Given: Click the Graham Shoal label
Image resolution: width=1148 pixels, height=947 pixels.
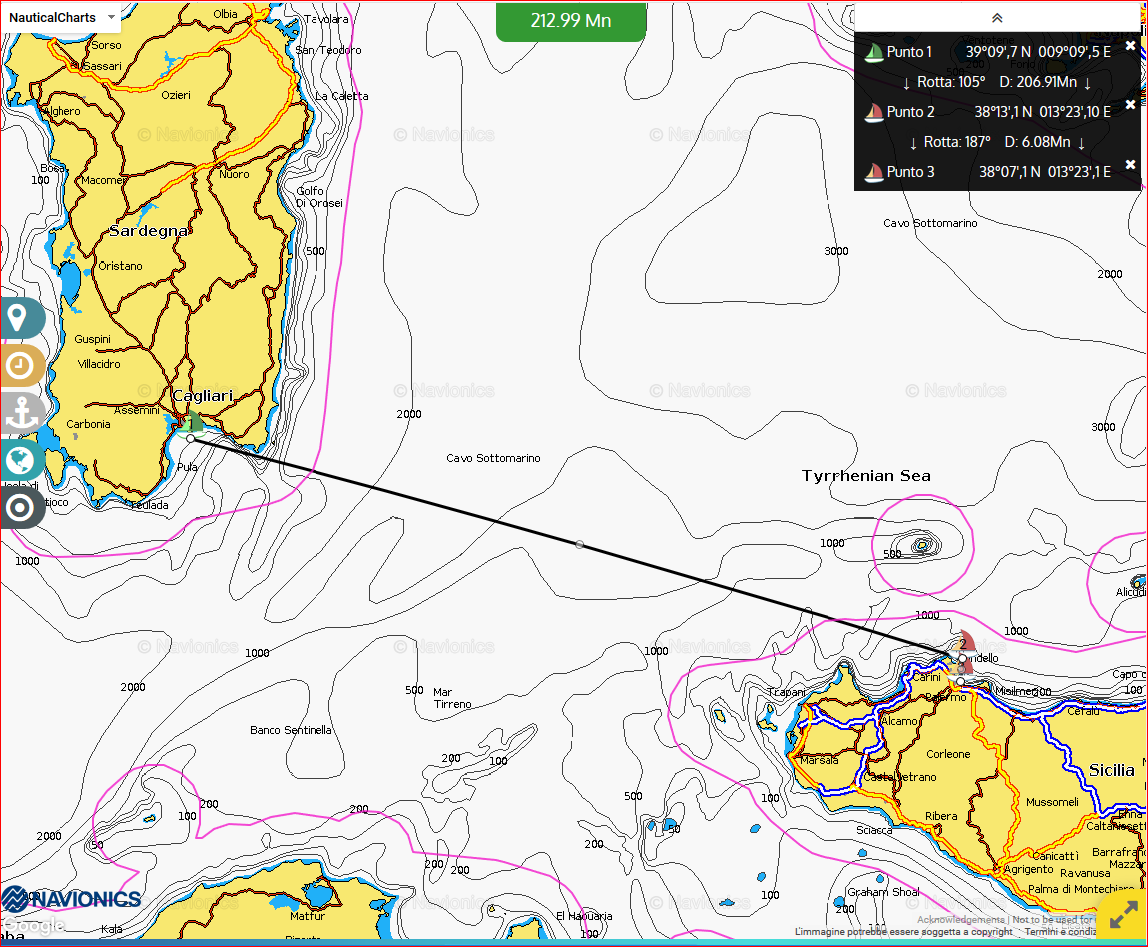Looking at the screenshot, I should (884, 891).
